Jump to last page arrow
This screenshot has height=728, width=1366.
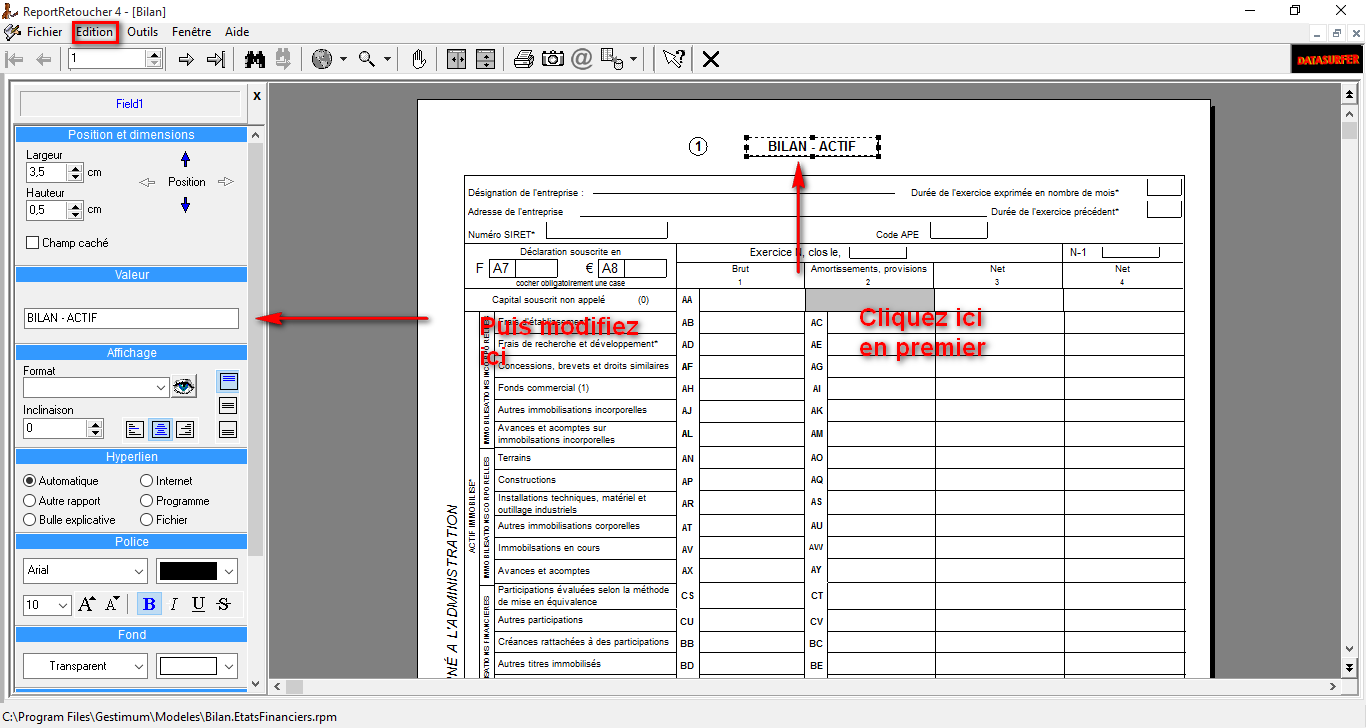click(215, 60)
